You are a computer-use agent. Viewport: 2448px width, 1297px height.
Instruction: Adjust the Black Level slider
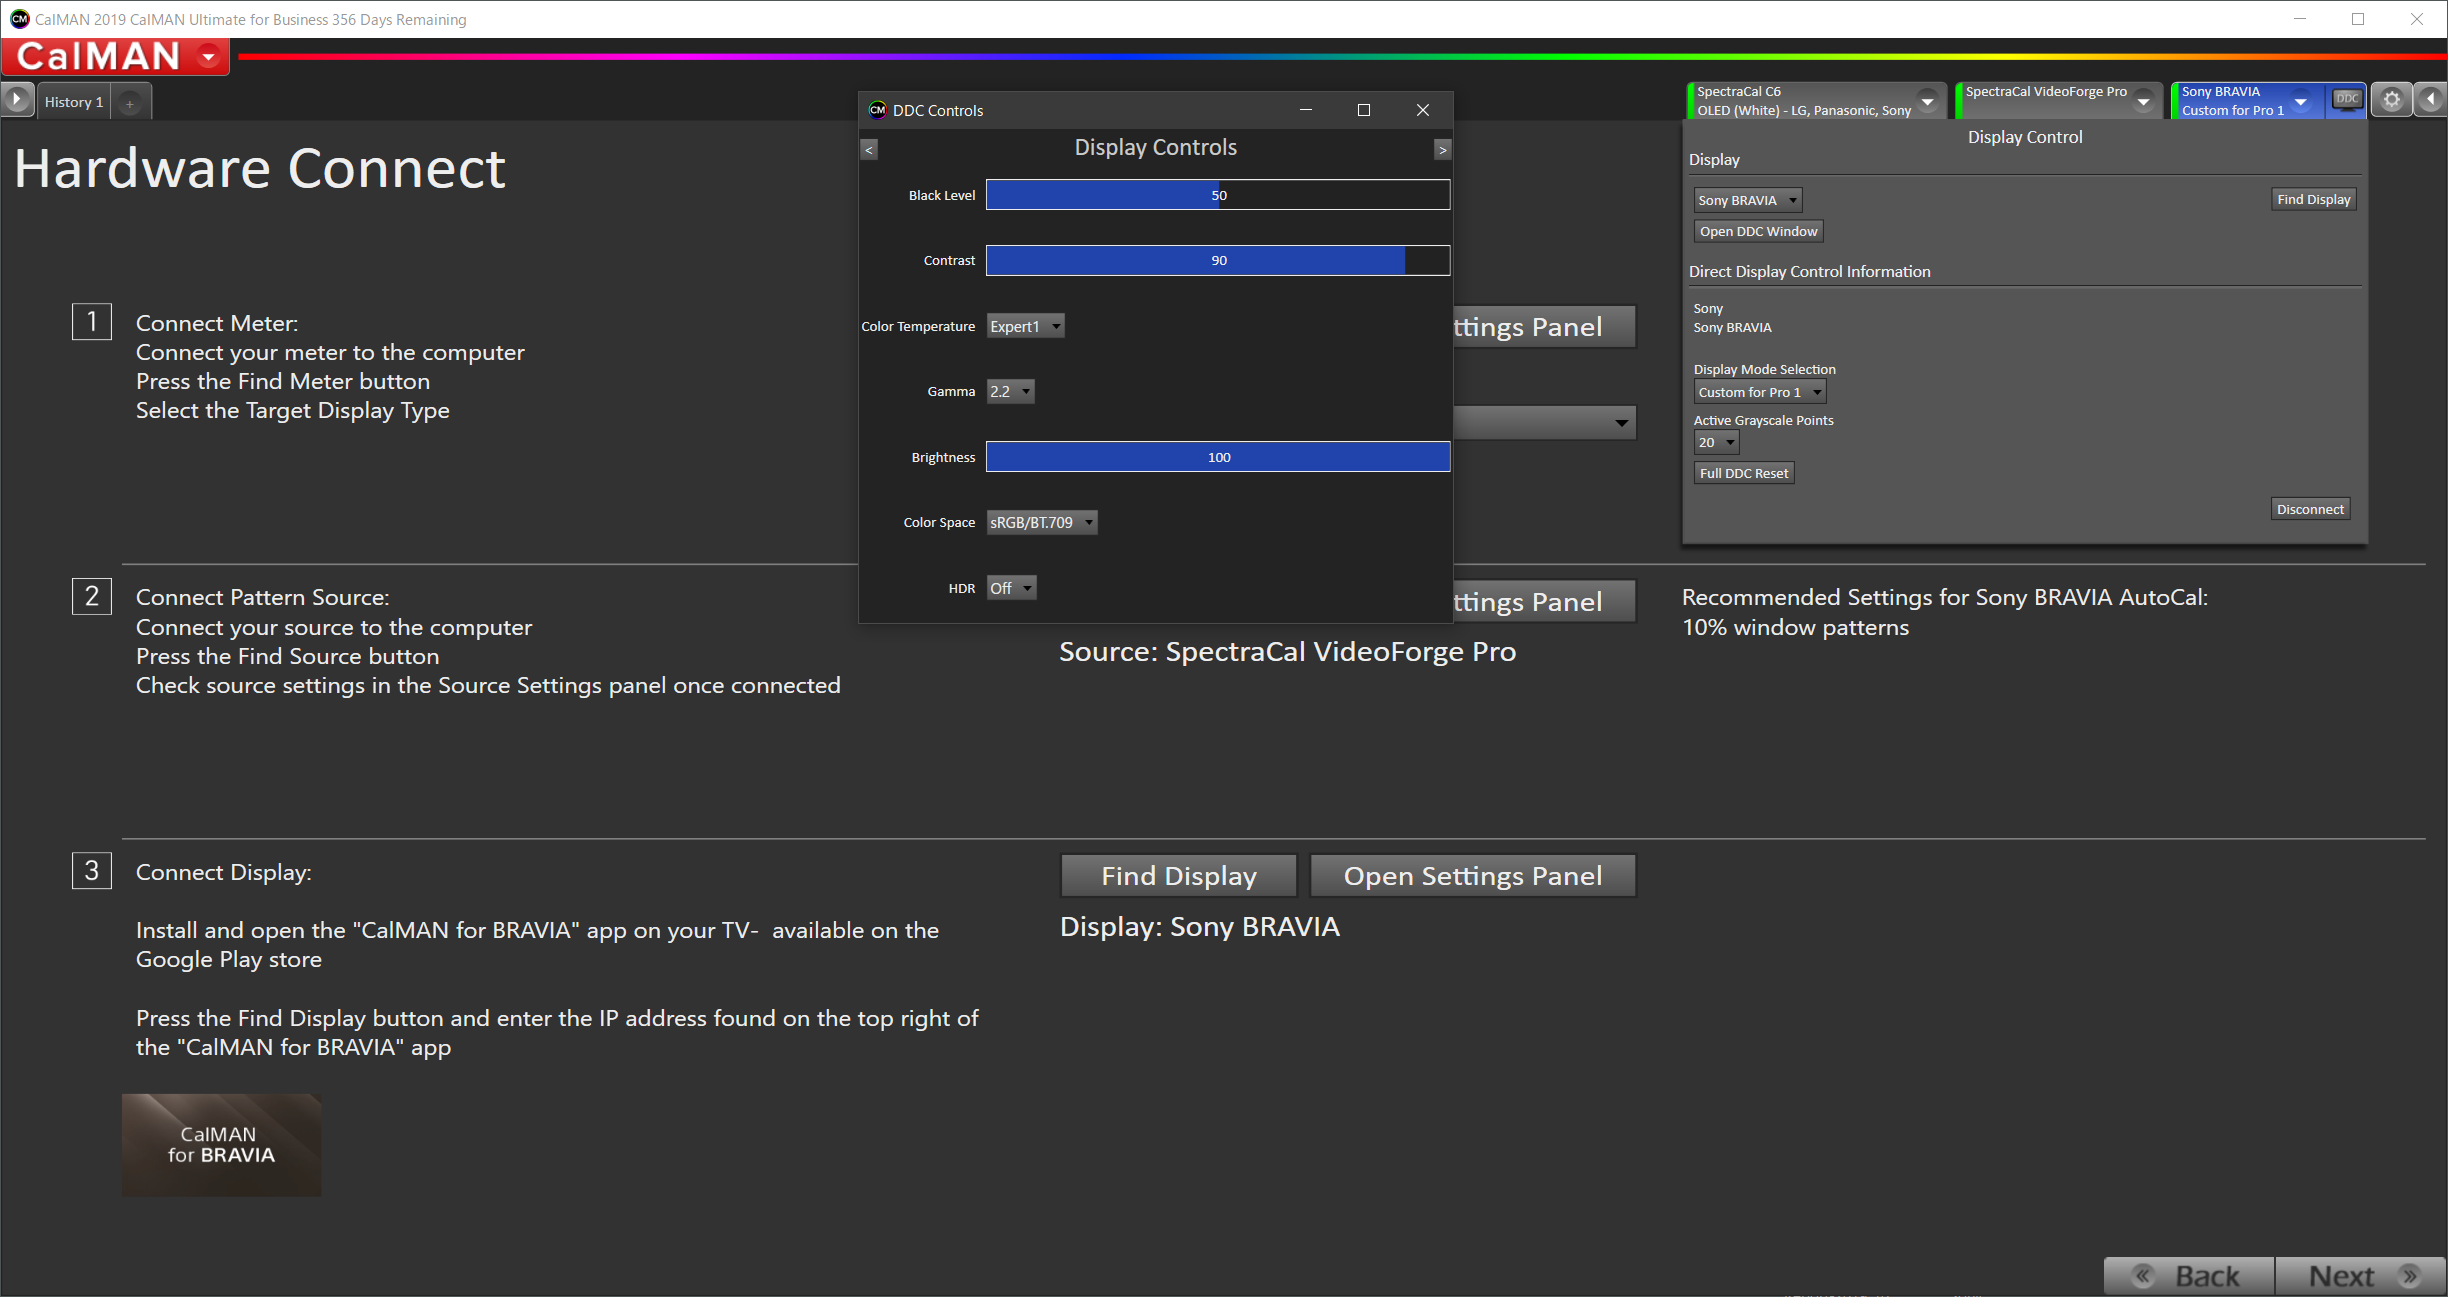[1218, 195]
